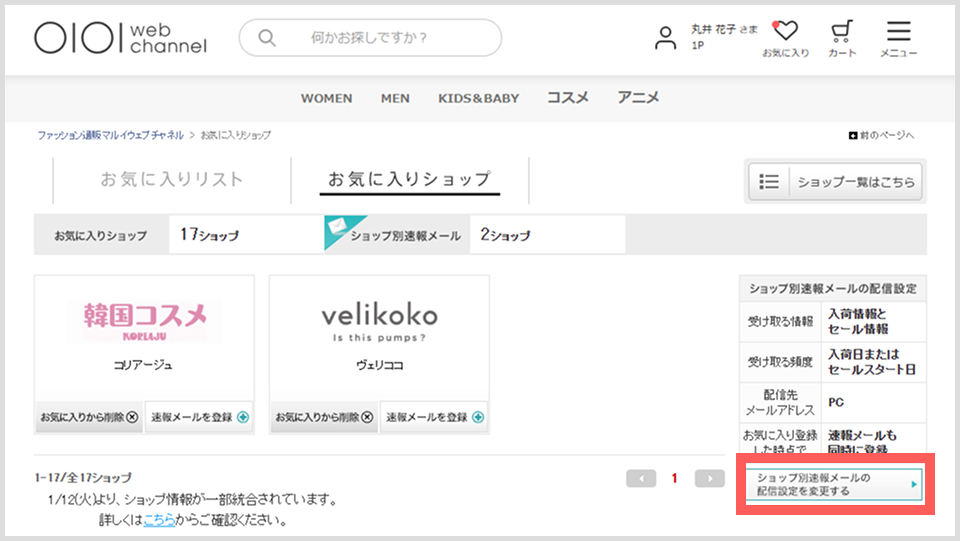The image size is (960, 541).
Task: Switch to お気に入りショップ tab
Action: pyautogui.click(x=410, y=179)
